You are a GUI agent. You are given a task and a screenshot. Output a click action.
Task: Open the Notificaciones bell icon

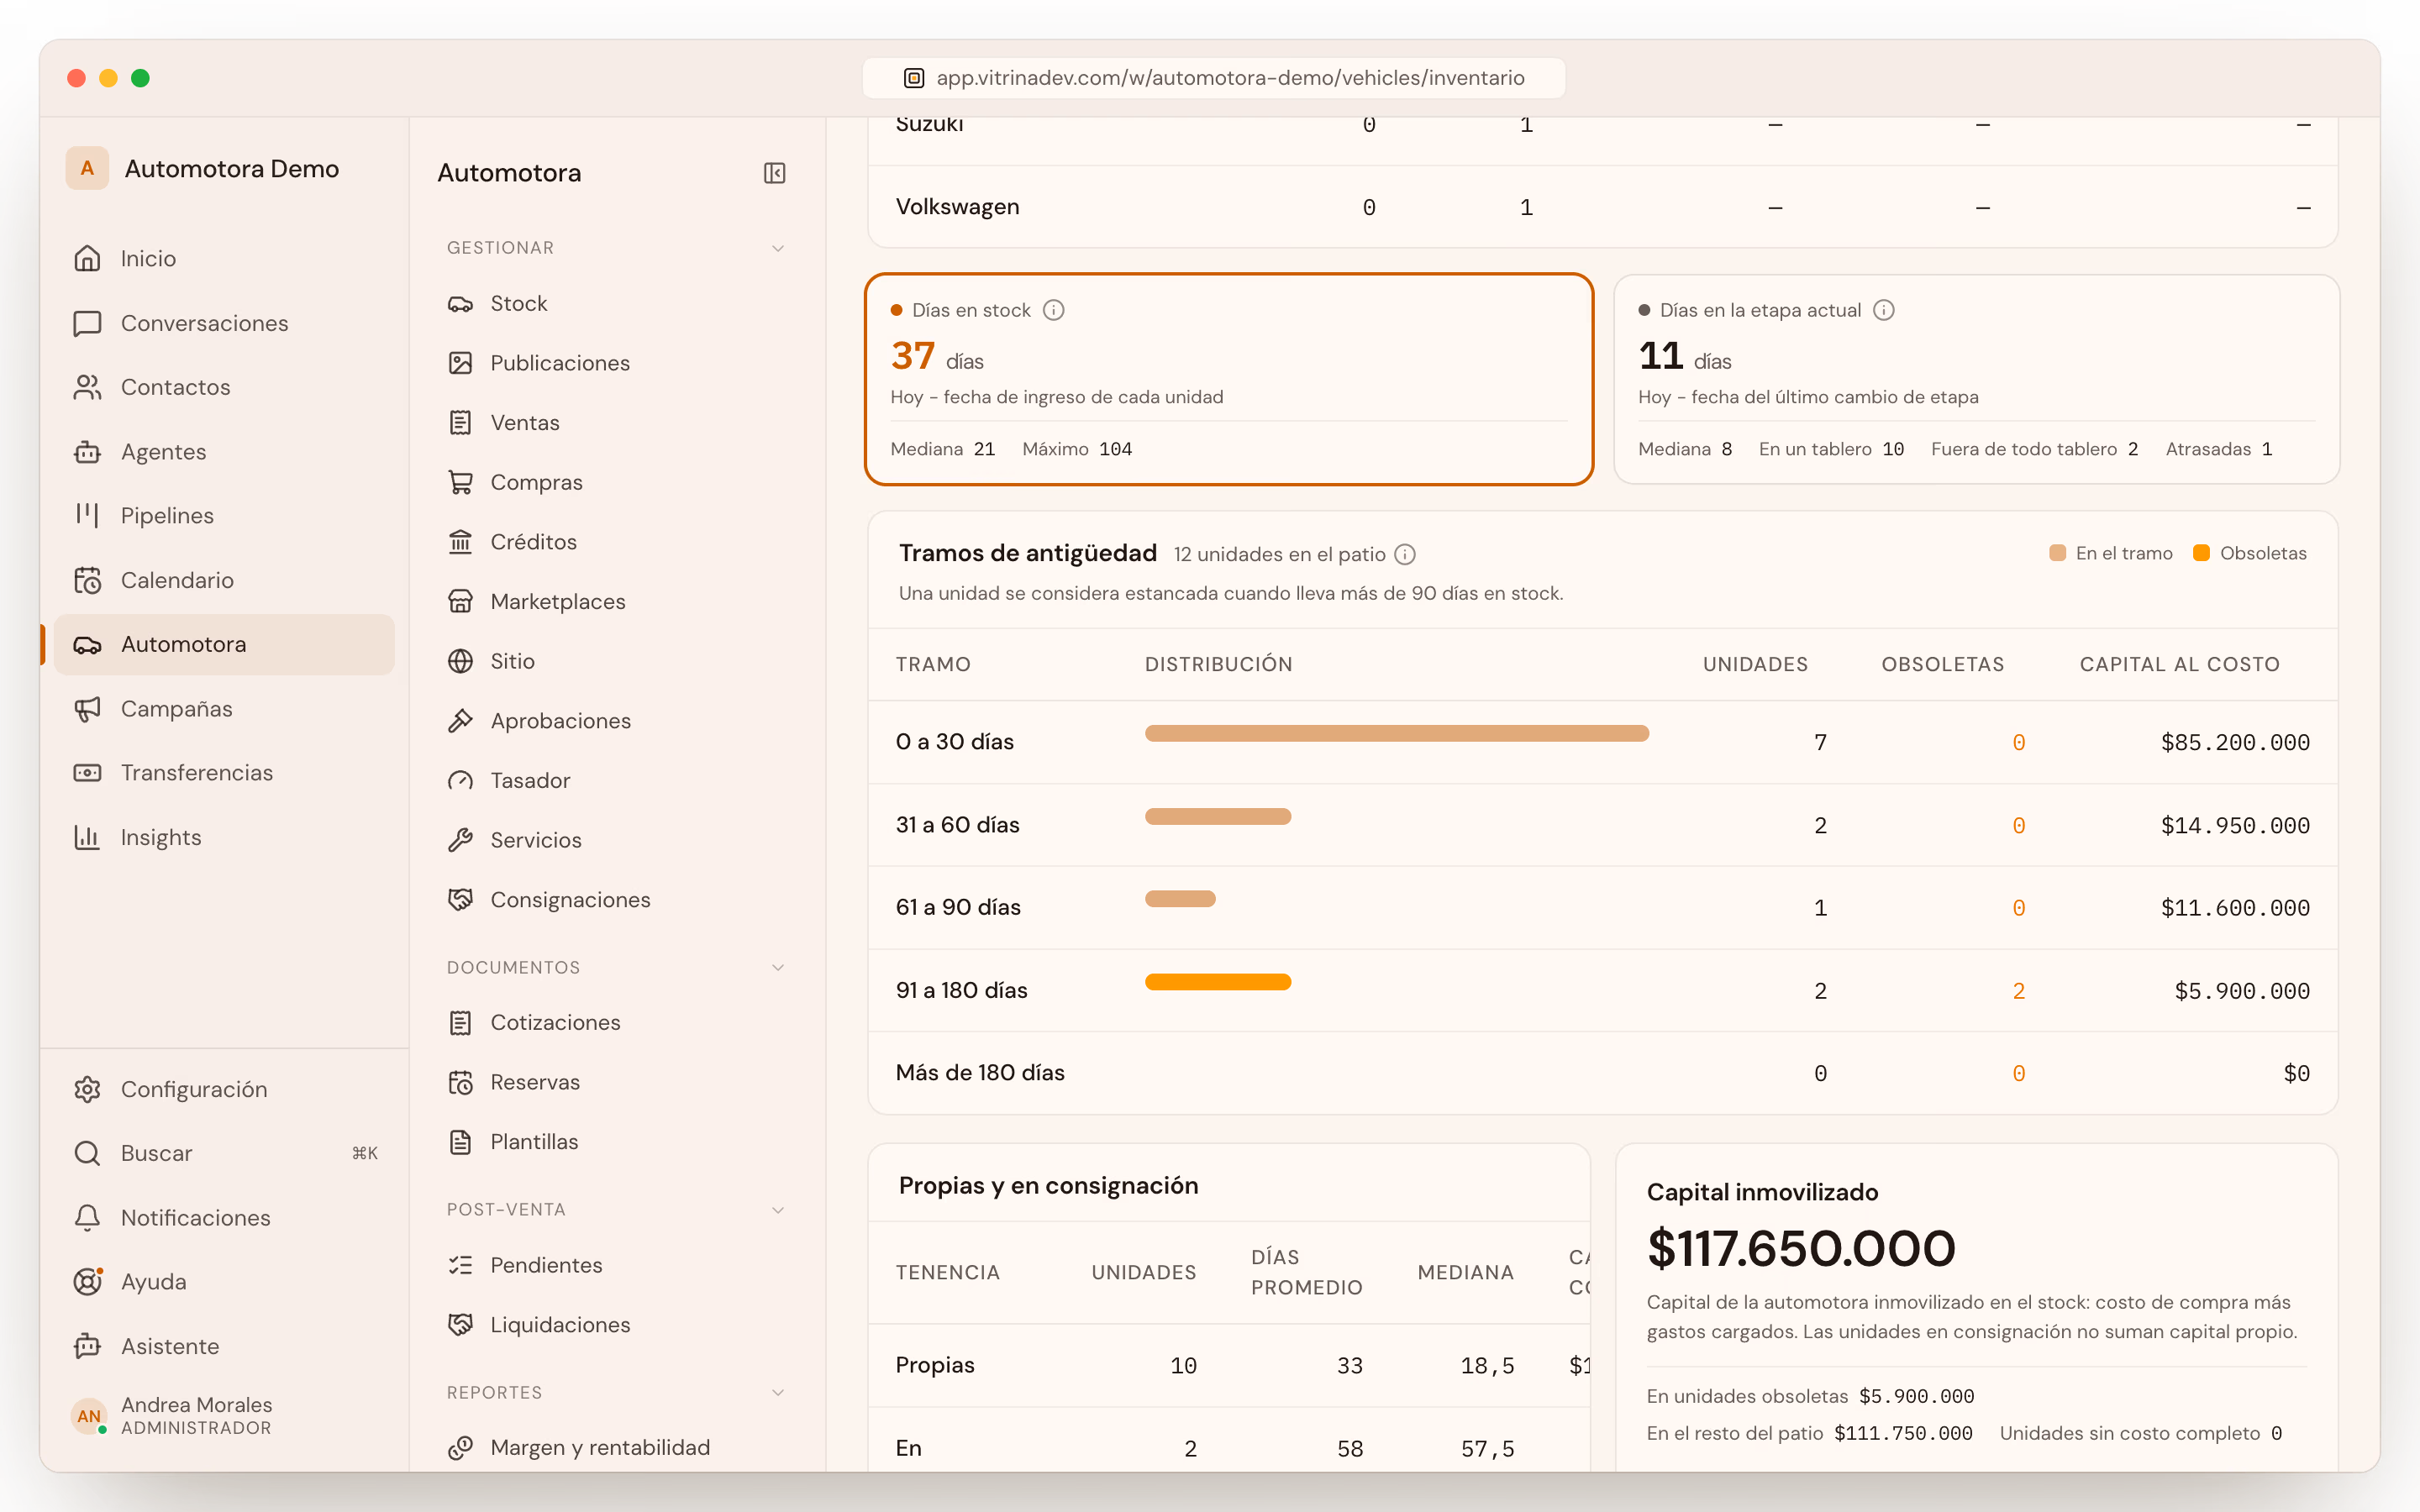pyautogui.click(x=87, y=1218)
